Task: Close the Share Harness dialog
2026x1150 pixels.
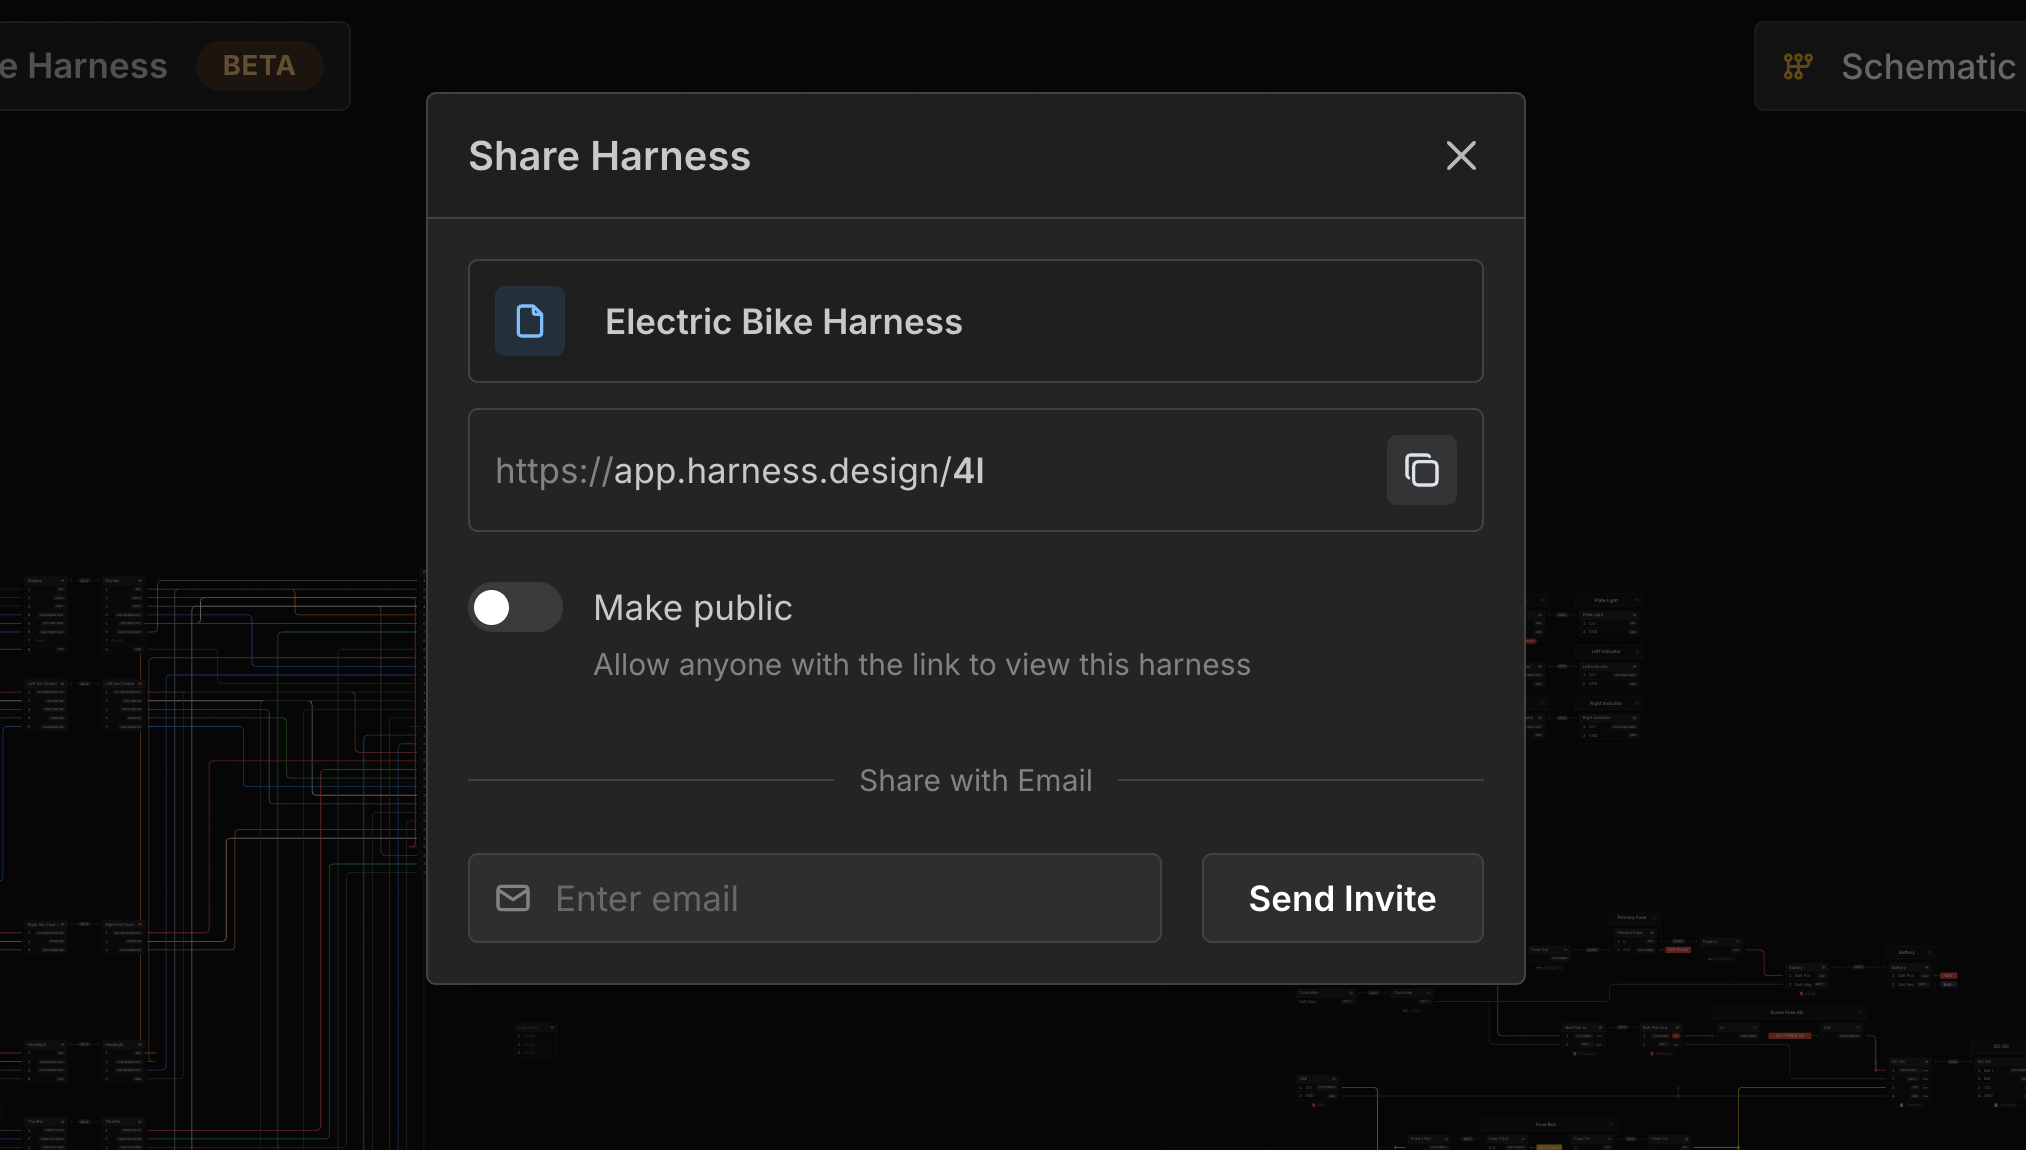Action: click(1461, 156)
